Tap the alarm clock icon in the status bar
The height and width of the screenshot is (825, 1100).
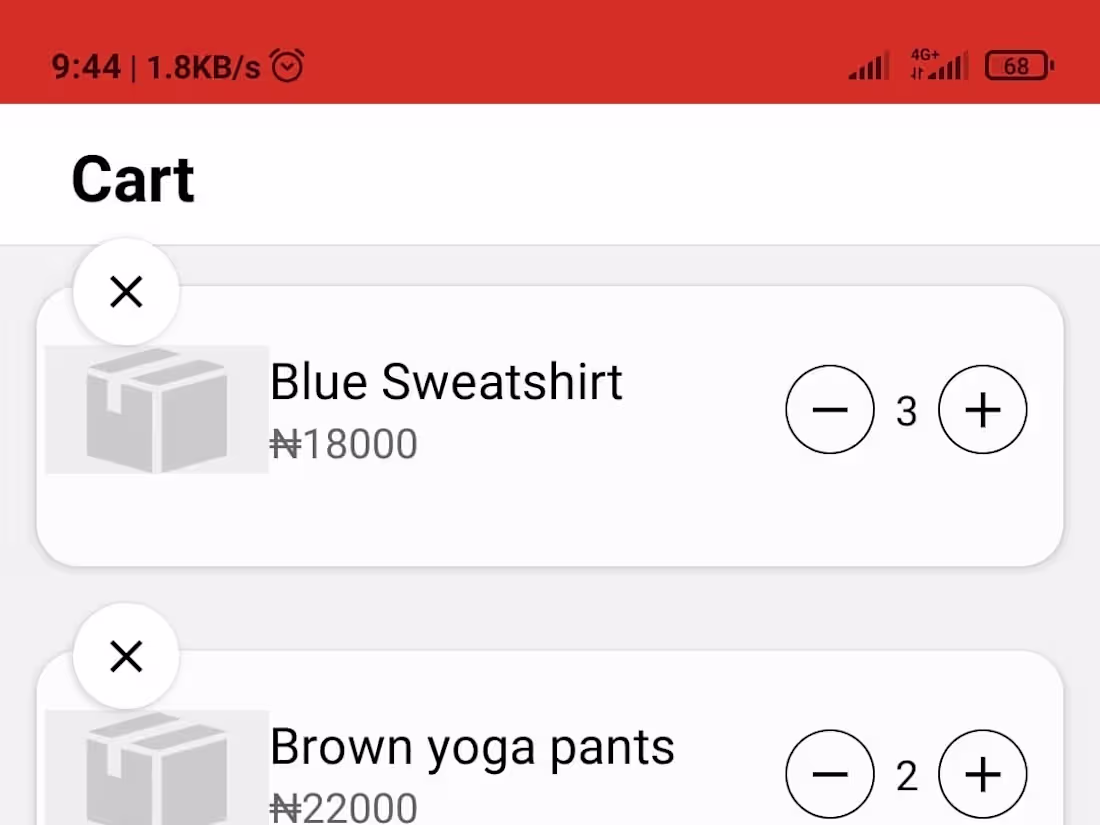pyautogui.click(x=287, y=65)
